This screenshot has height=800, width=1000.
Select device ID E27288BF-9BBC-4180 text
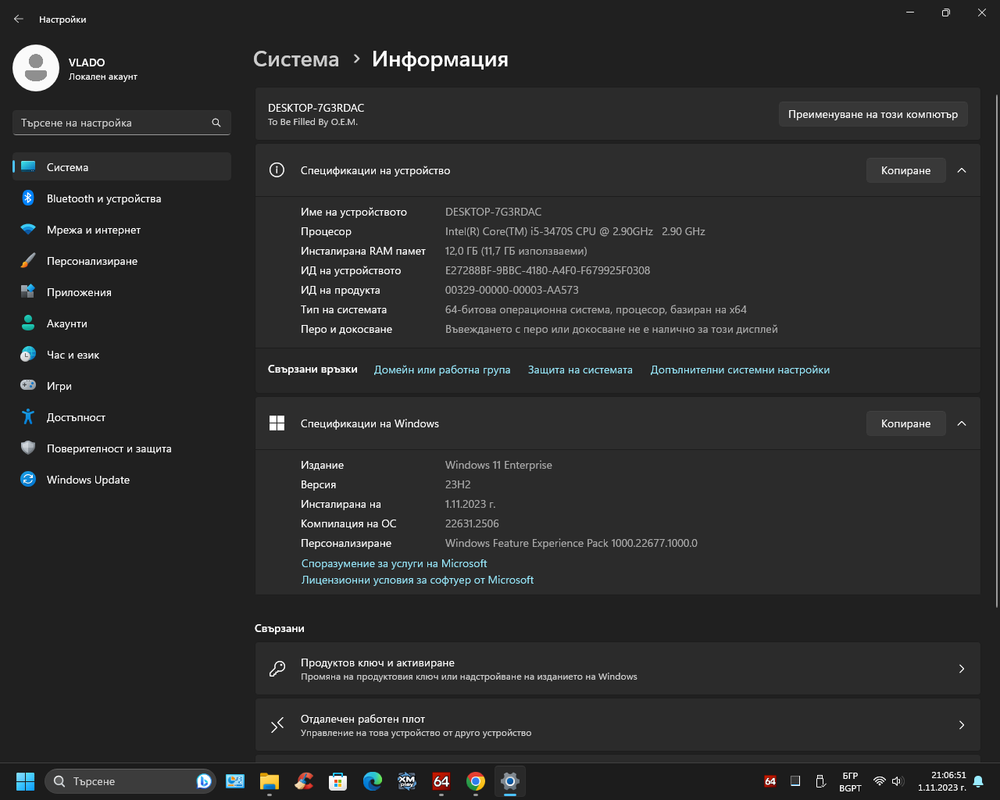click(548, 270)
